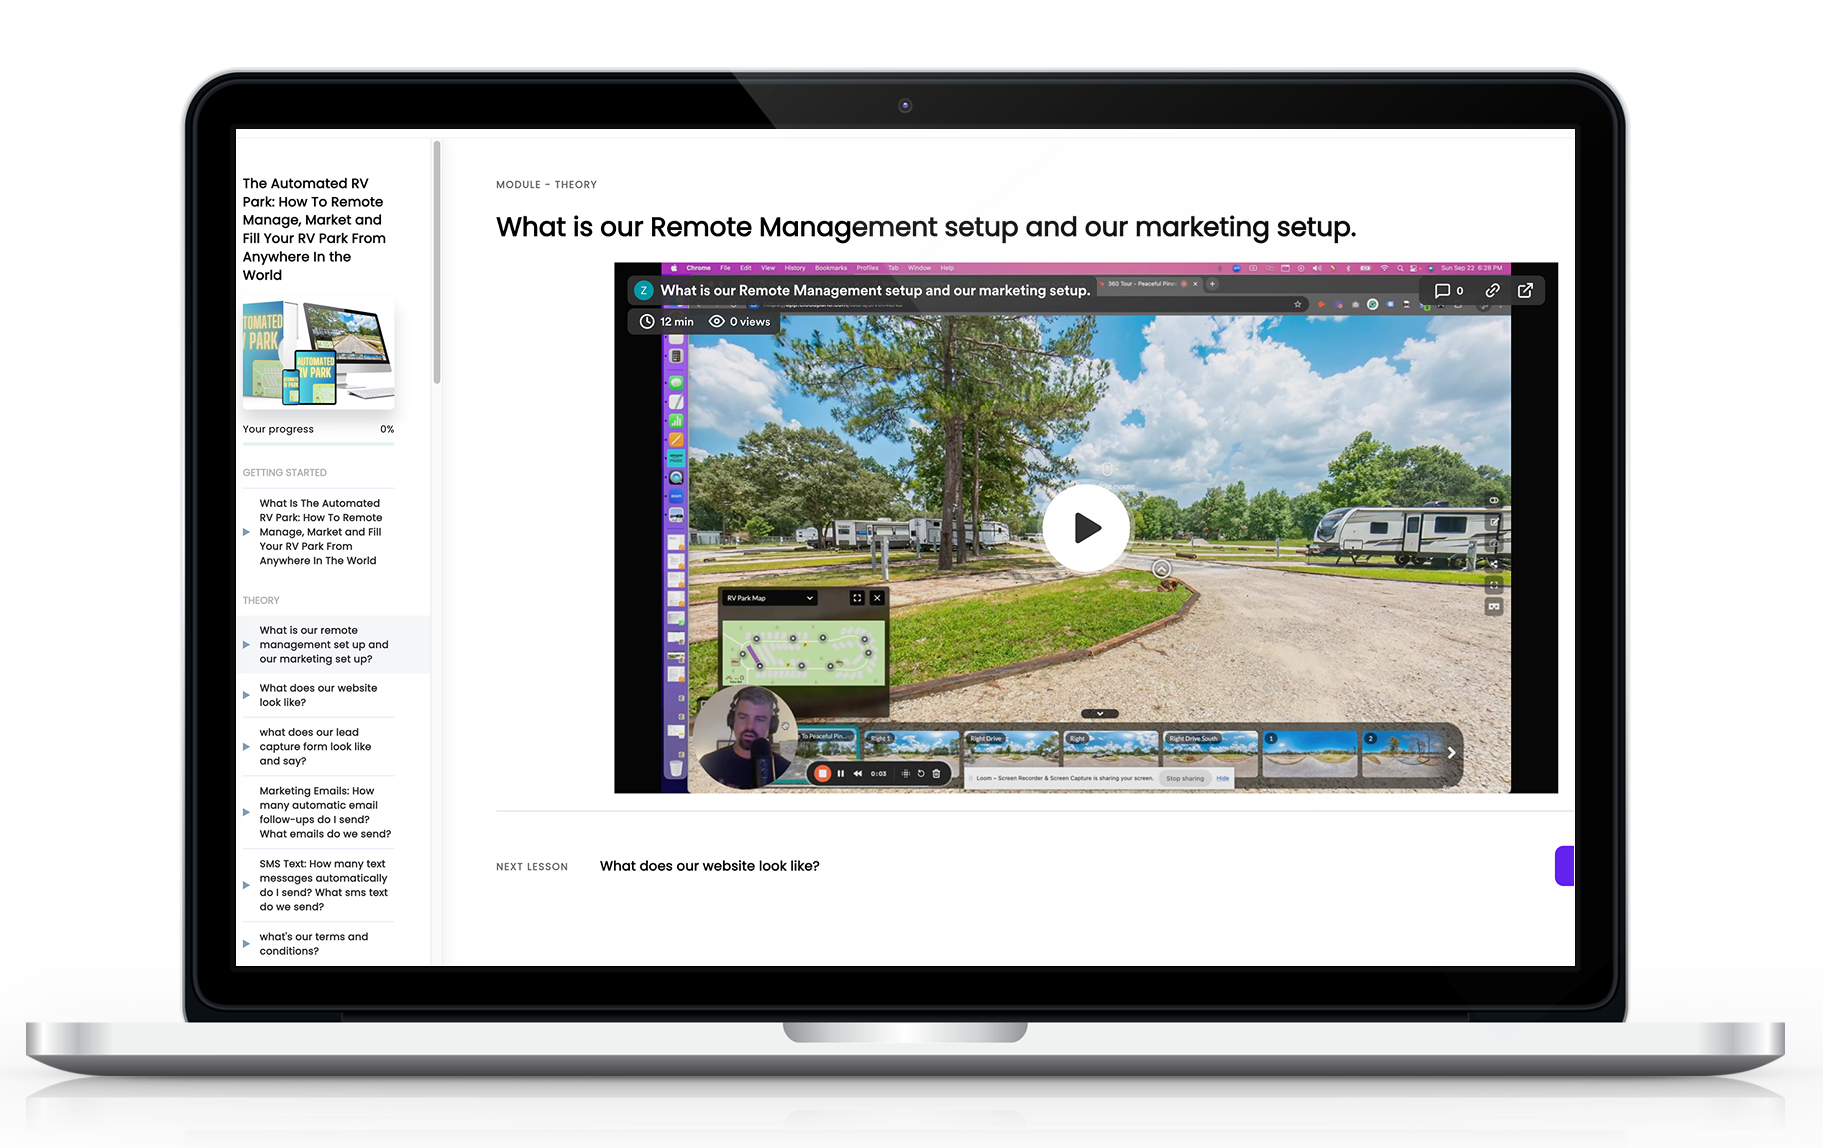Open lesson 'What does our website look like?'
Viewport: 1823px width, 1148px height.
coord(318,695)
